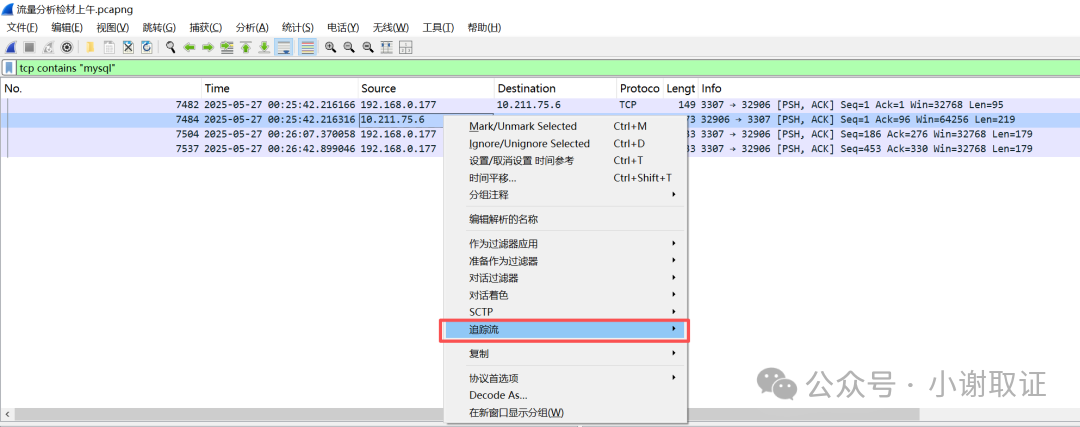Open the 电话(Y) menu

click(x=343, y=28)
